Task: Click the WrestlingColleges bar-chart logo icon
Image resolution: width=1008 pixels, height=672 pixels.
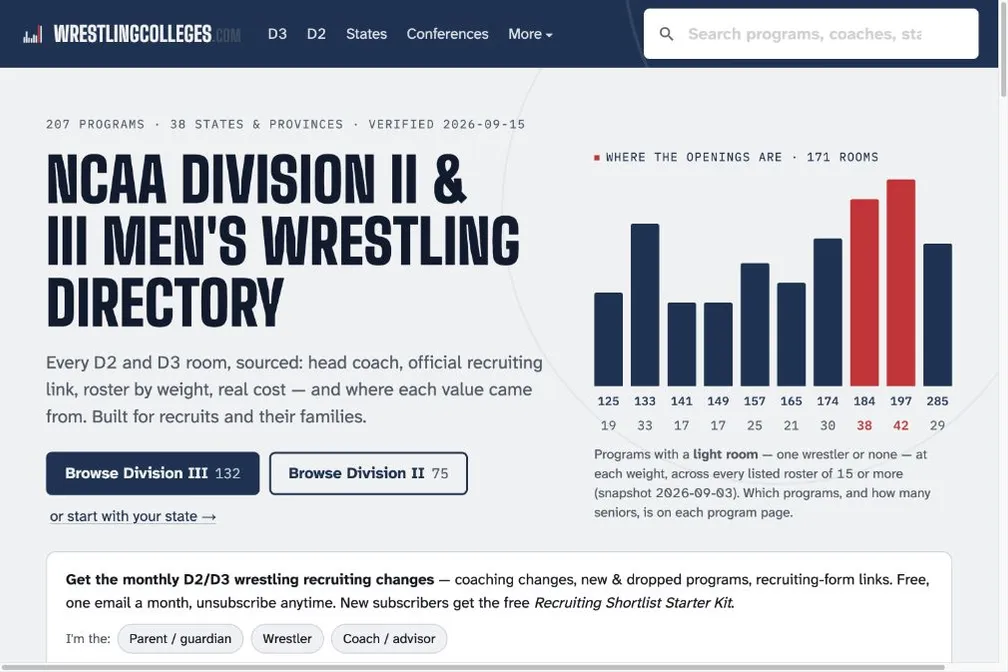Action: [33, 35]
